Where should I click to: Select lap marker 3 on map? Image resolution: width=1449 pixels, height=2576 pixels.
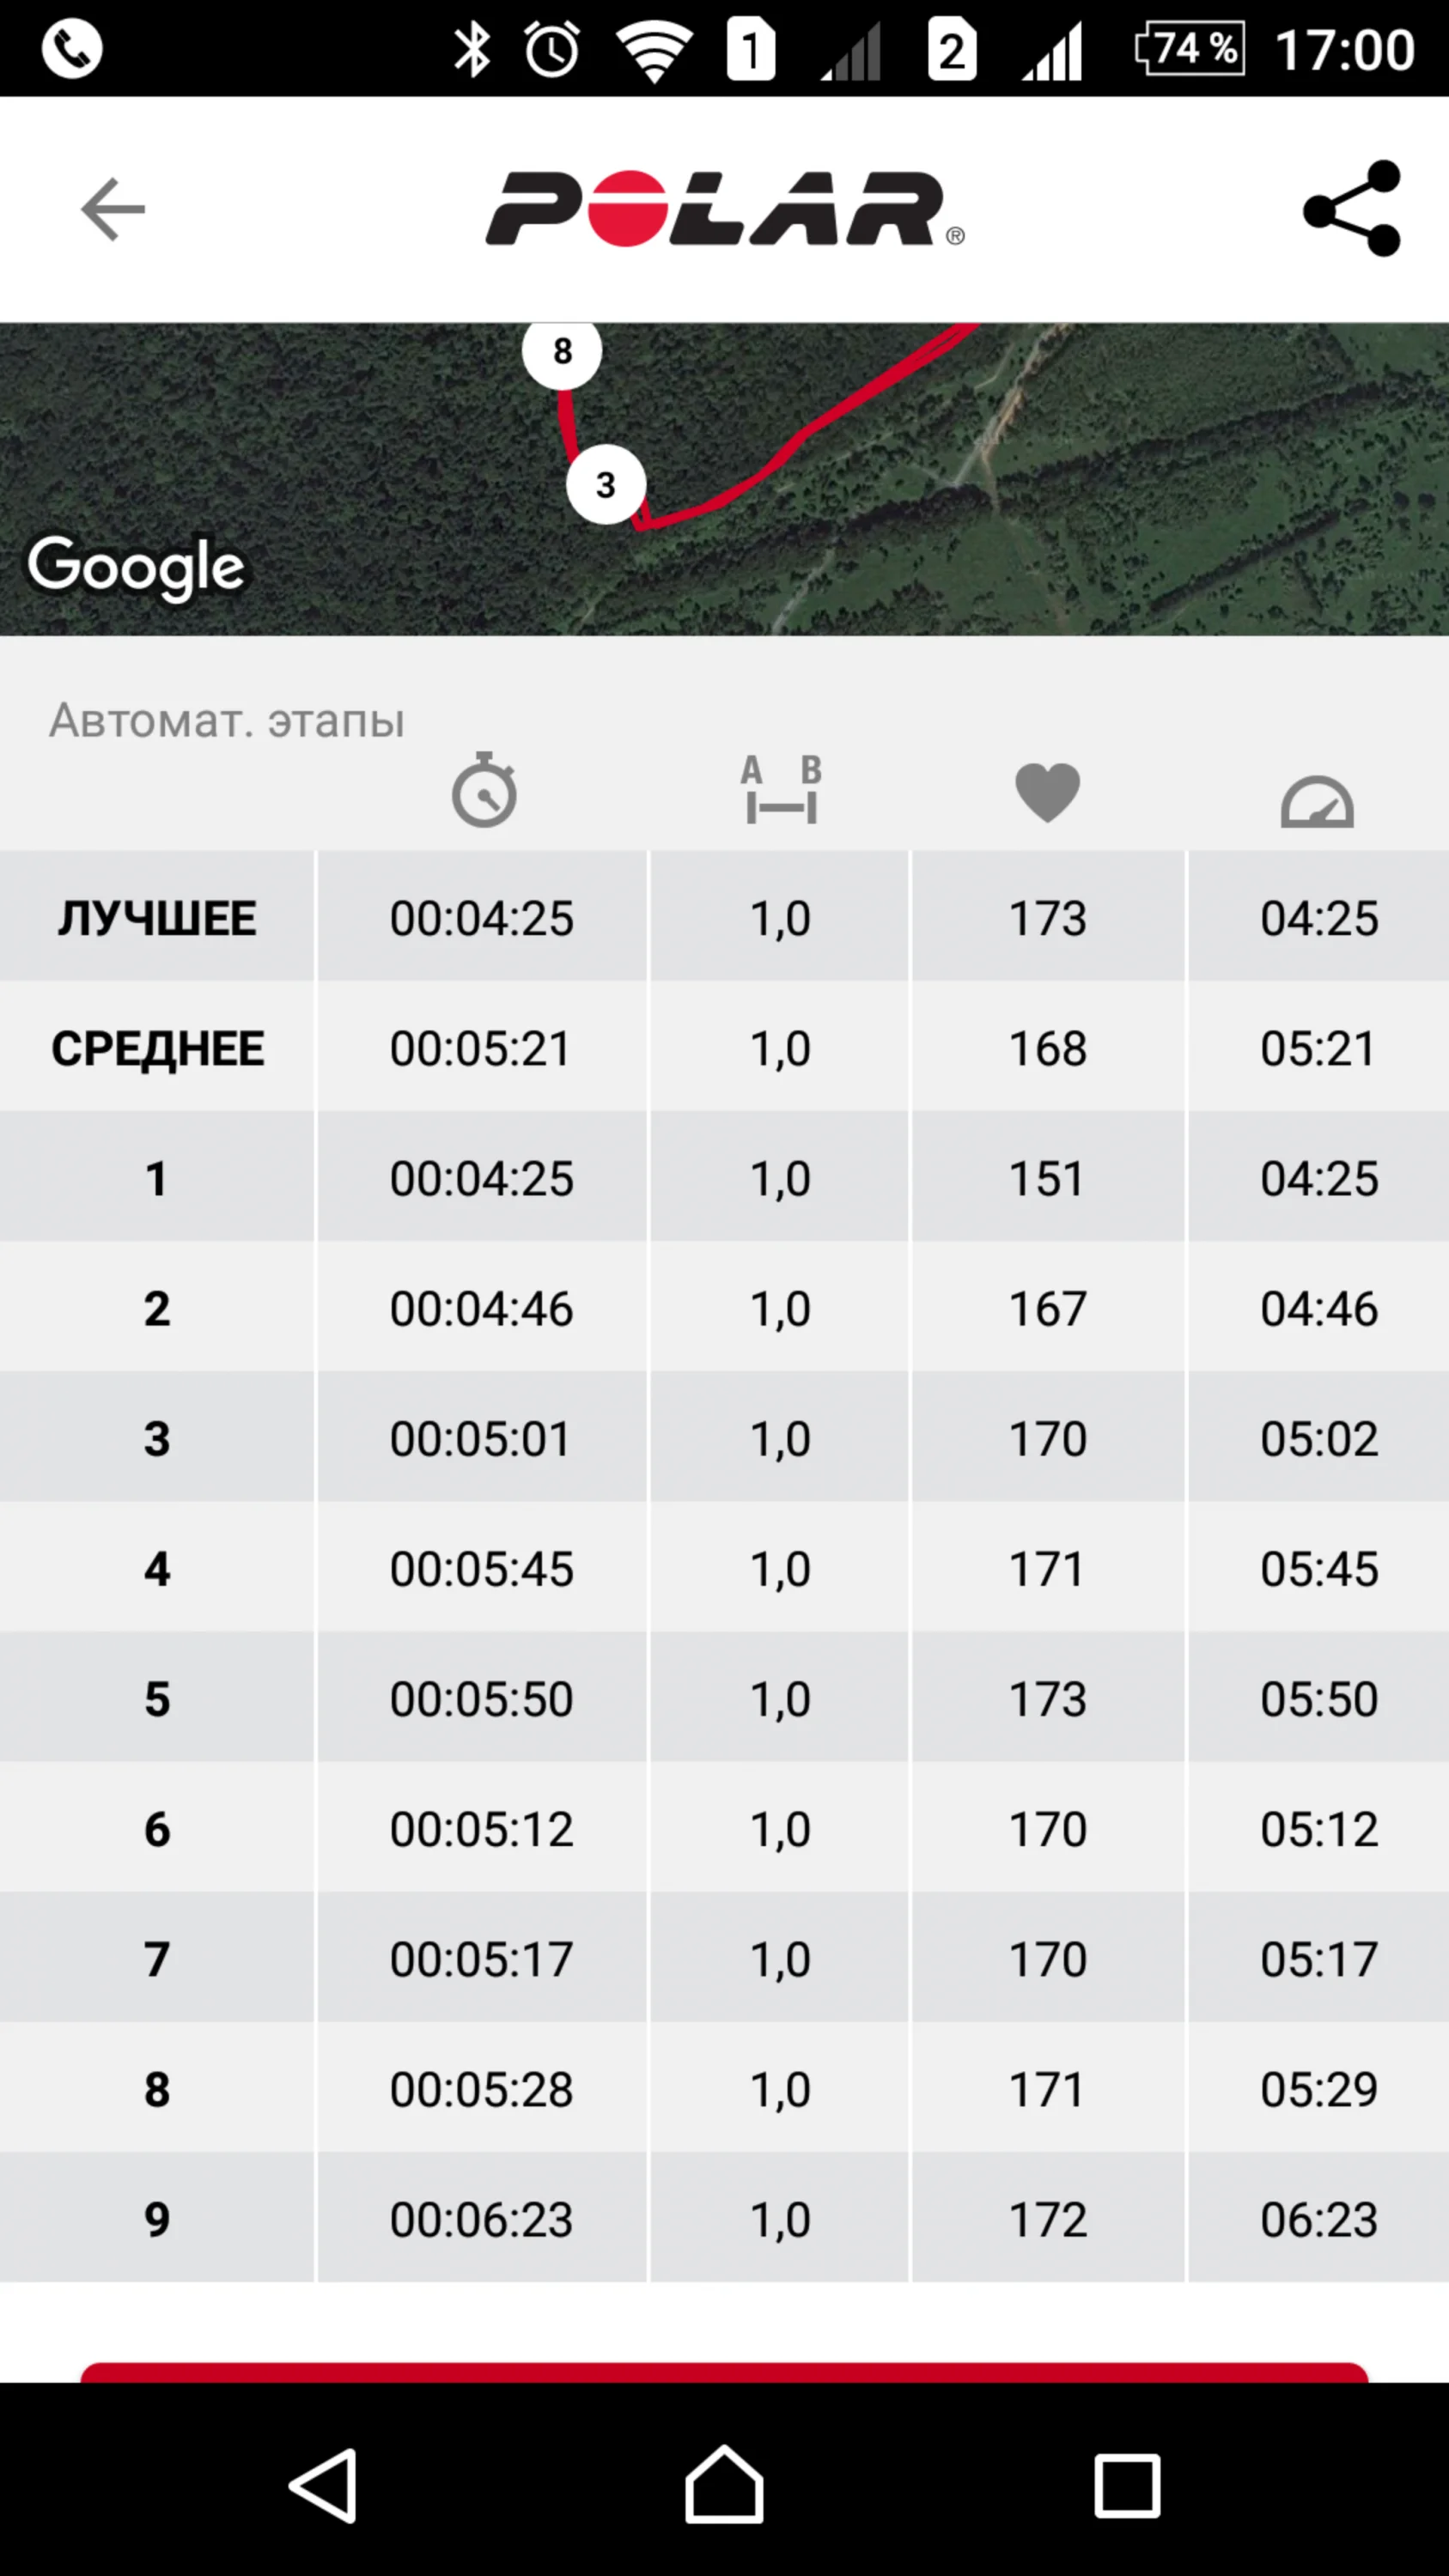point(605,486)
